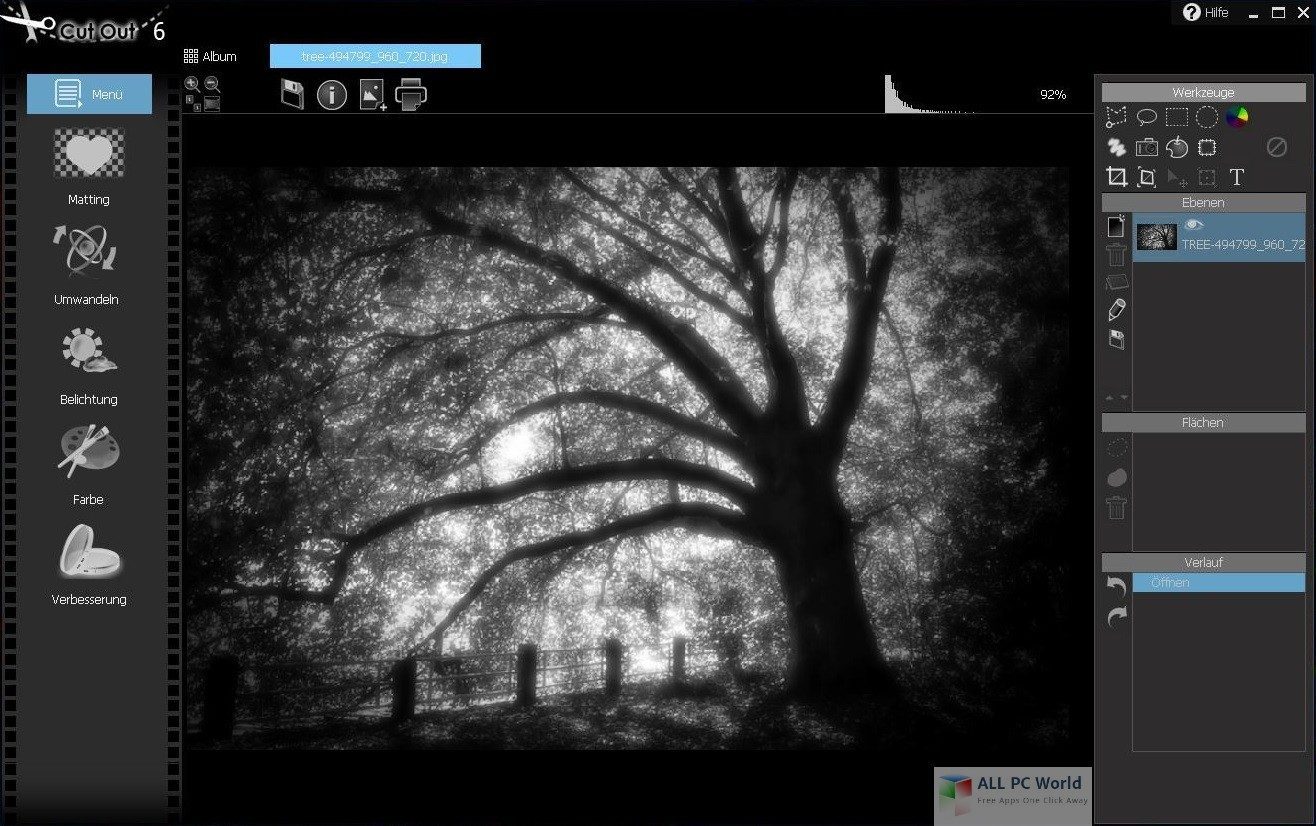Select the crop tool
Screen dimensions: 1316x826
(1116, 178)
